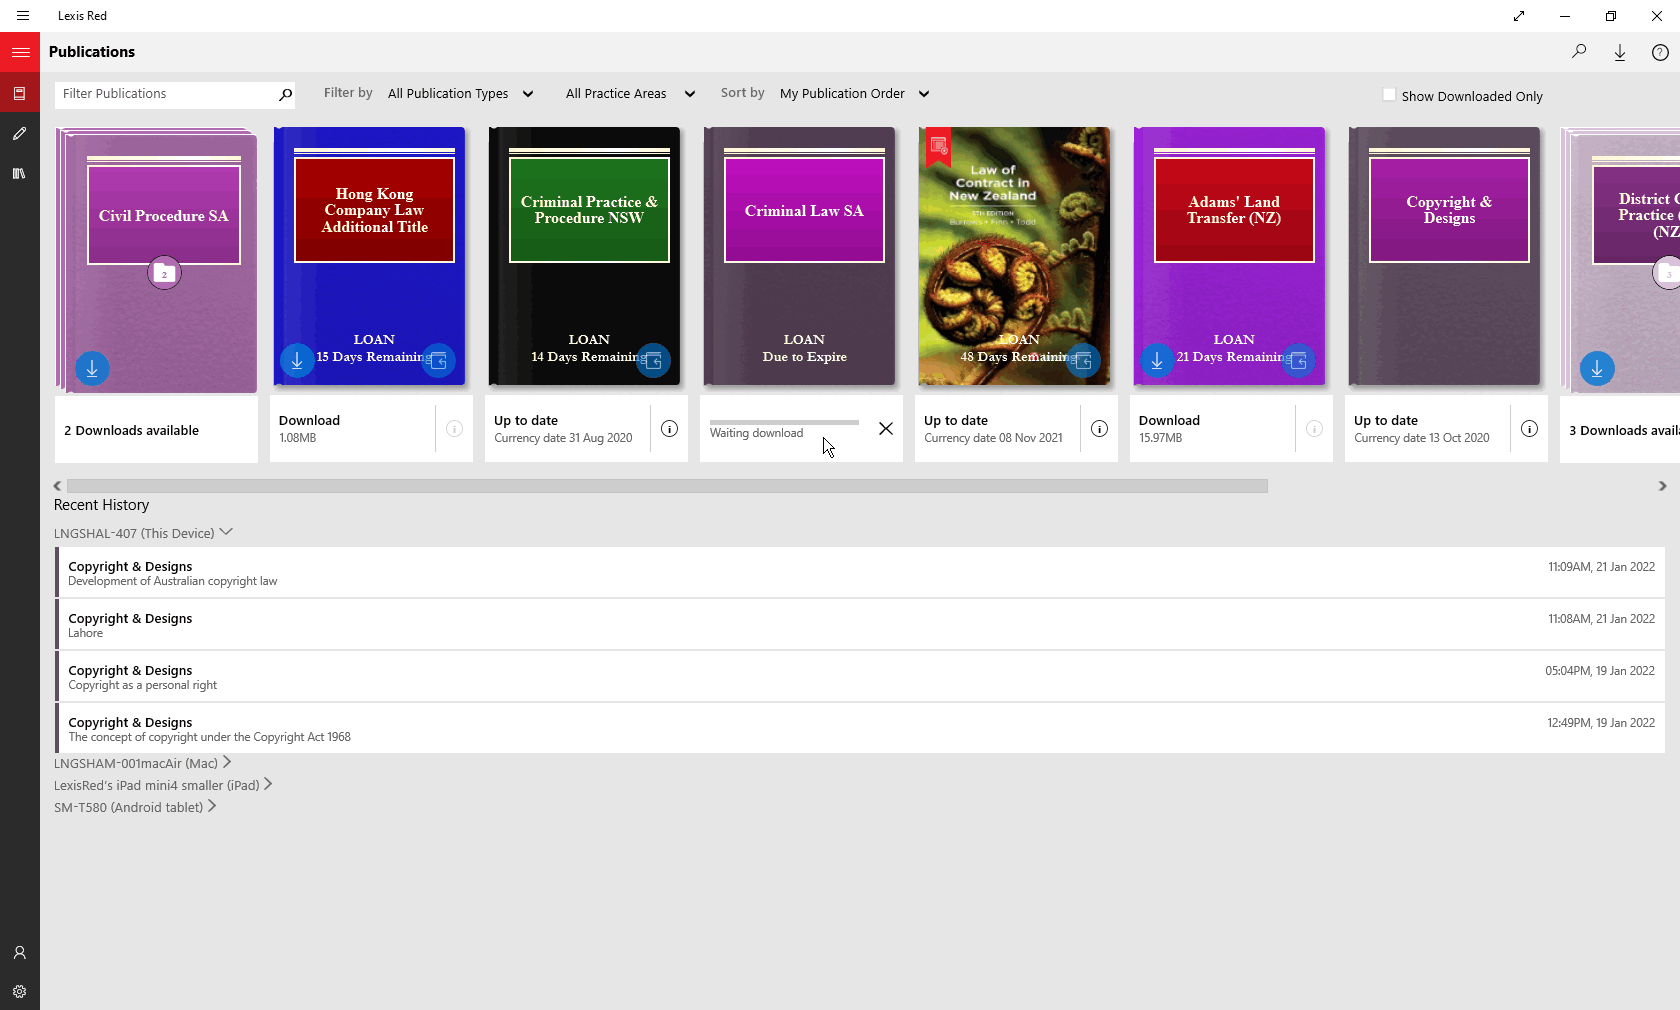View info for Criminal Practice & Procedure NSW

(x=669, y=429)
